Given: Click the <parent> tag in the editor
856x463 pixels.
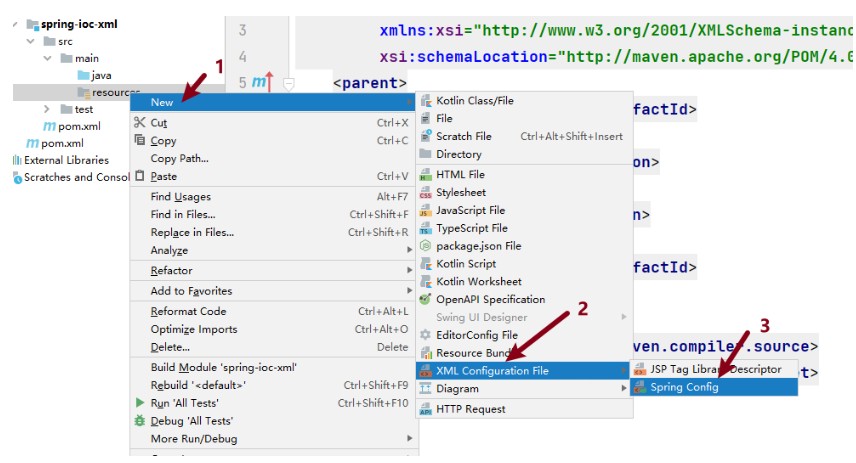Looking at the screenshot, I should [x=370, y=83].
